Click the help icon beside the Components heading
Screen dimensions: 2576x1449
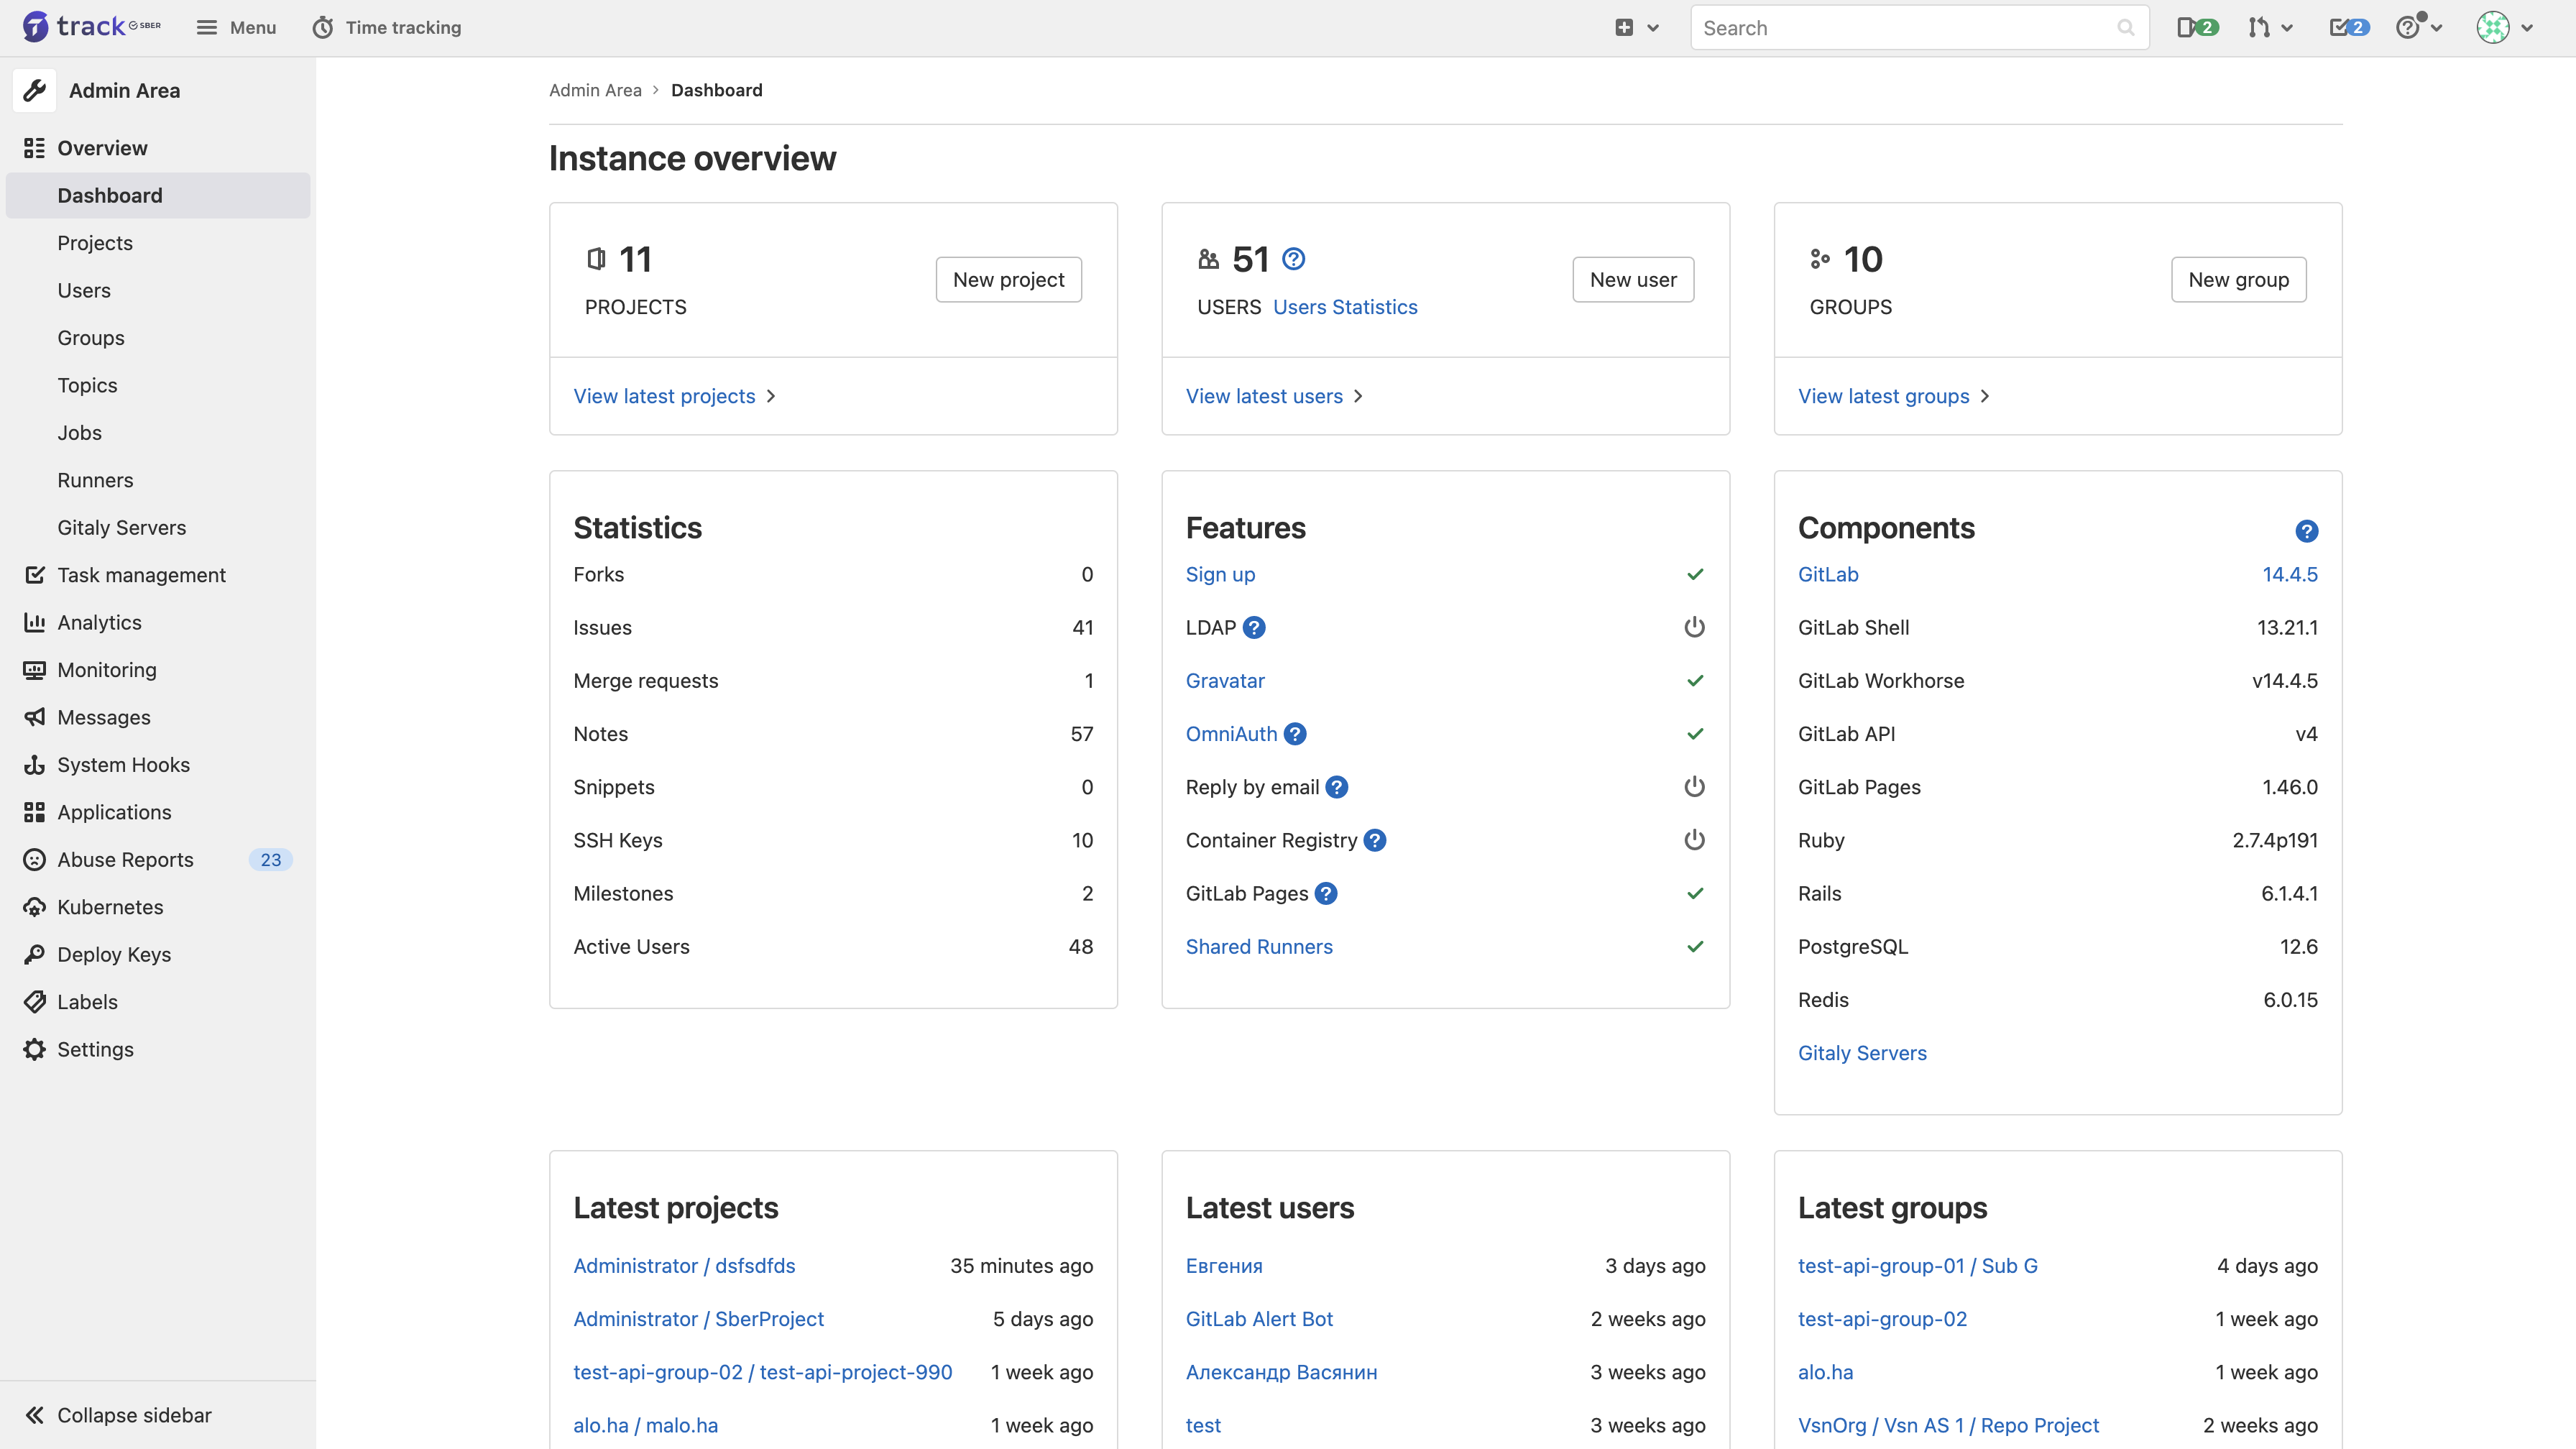(2306, 531)
